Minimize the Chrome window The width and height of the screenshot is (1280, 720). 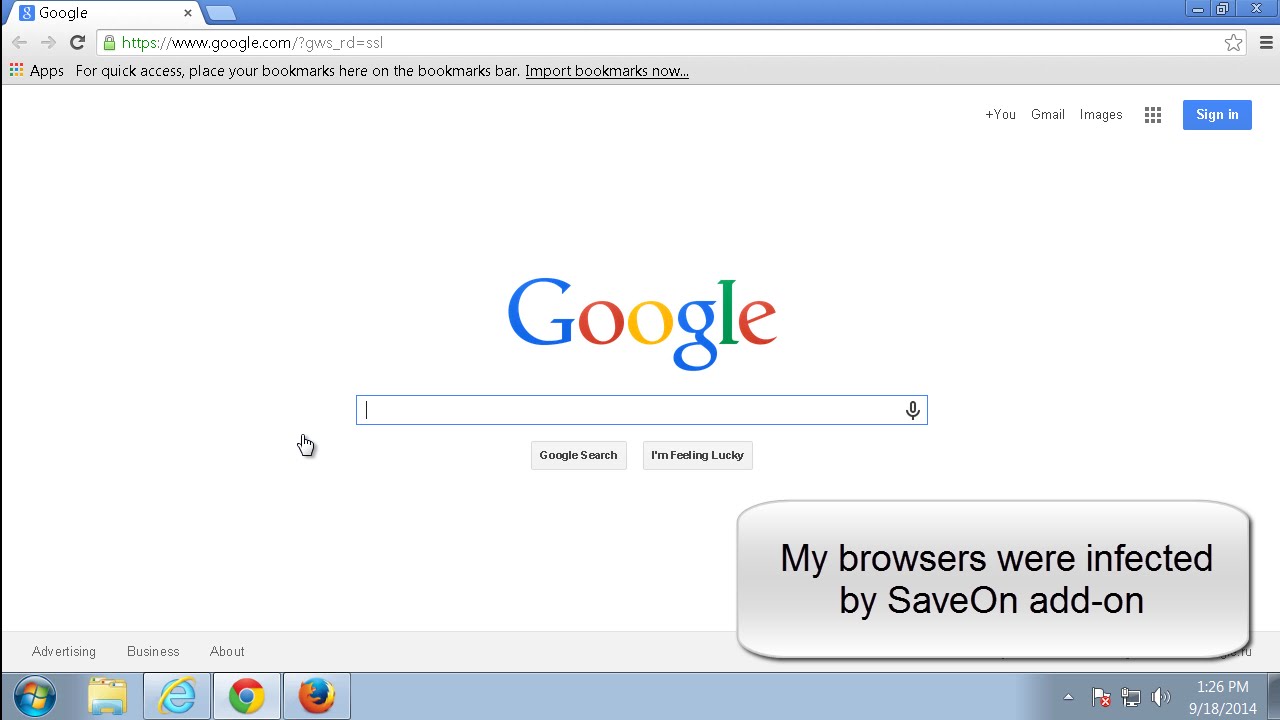(x=1197, y=9)
